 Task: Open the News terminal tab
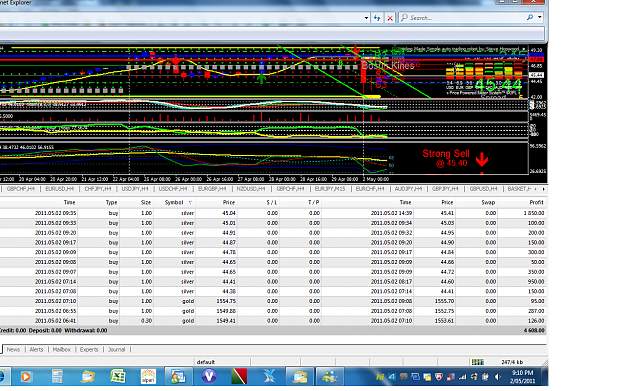coord(13,350)
